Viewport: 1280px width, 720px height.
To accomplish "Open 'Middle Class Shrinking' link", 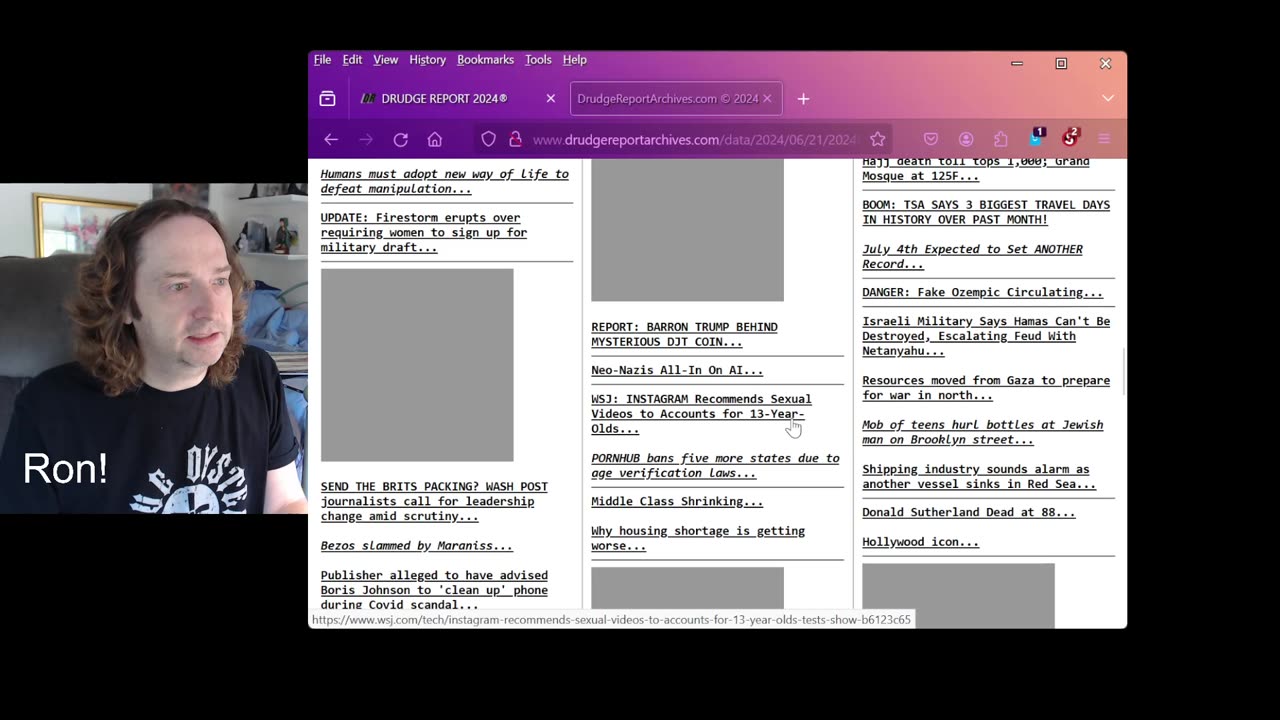I will (677, 501).
